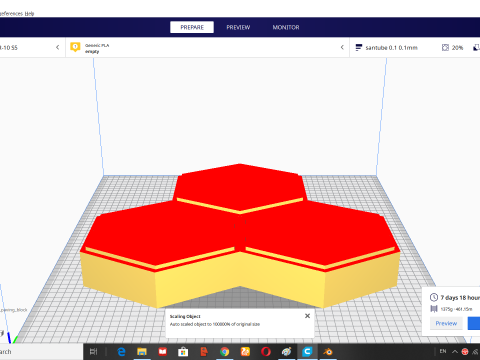Expand hidden system tray icons
This screenshot has width=480, height=360.
455,351
